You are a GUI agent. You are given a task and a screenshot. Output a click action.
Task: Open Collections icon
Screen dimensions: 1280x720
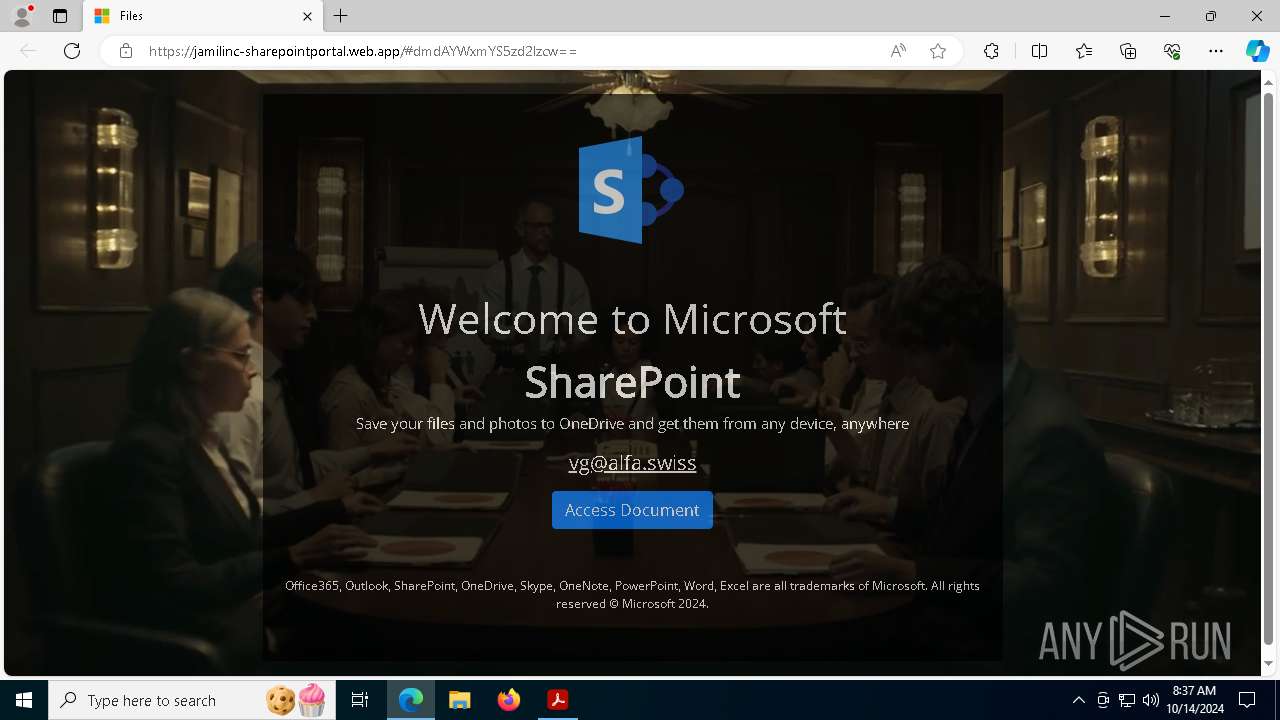tap(1128, 51)
